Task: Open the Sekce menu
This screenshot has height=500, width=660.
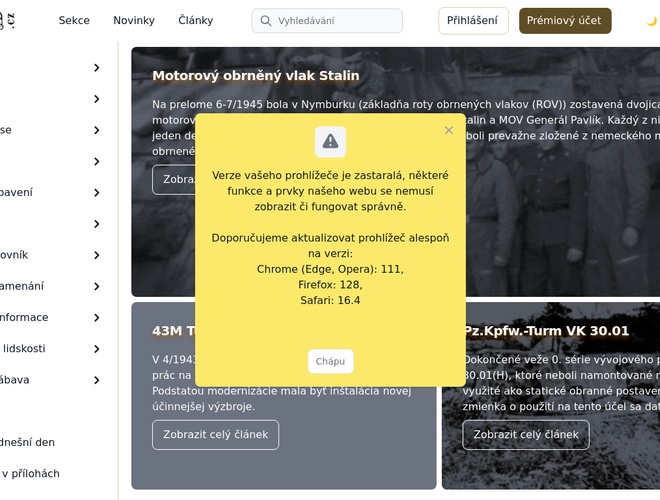Action: pyautogui.click(x=74, y=21)
